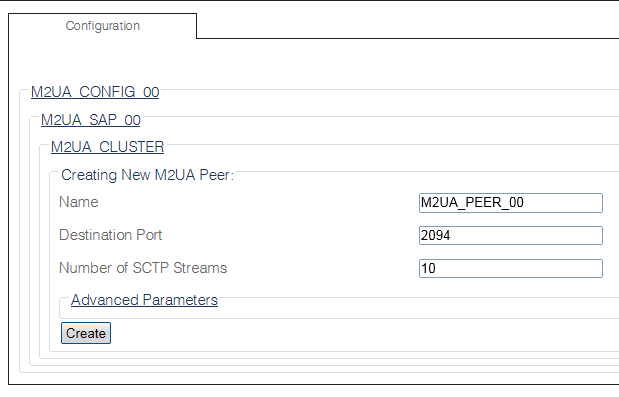Switch to the Configuration tab
This screenshot has height=397, width=619.
point(102,26)
